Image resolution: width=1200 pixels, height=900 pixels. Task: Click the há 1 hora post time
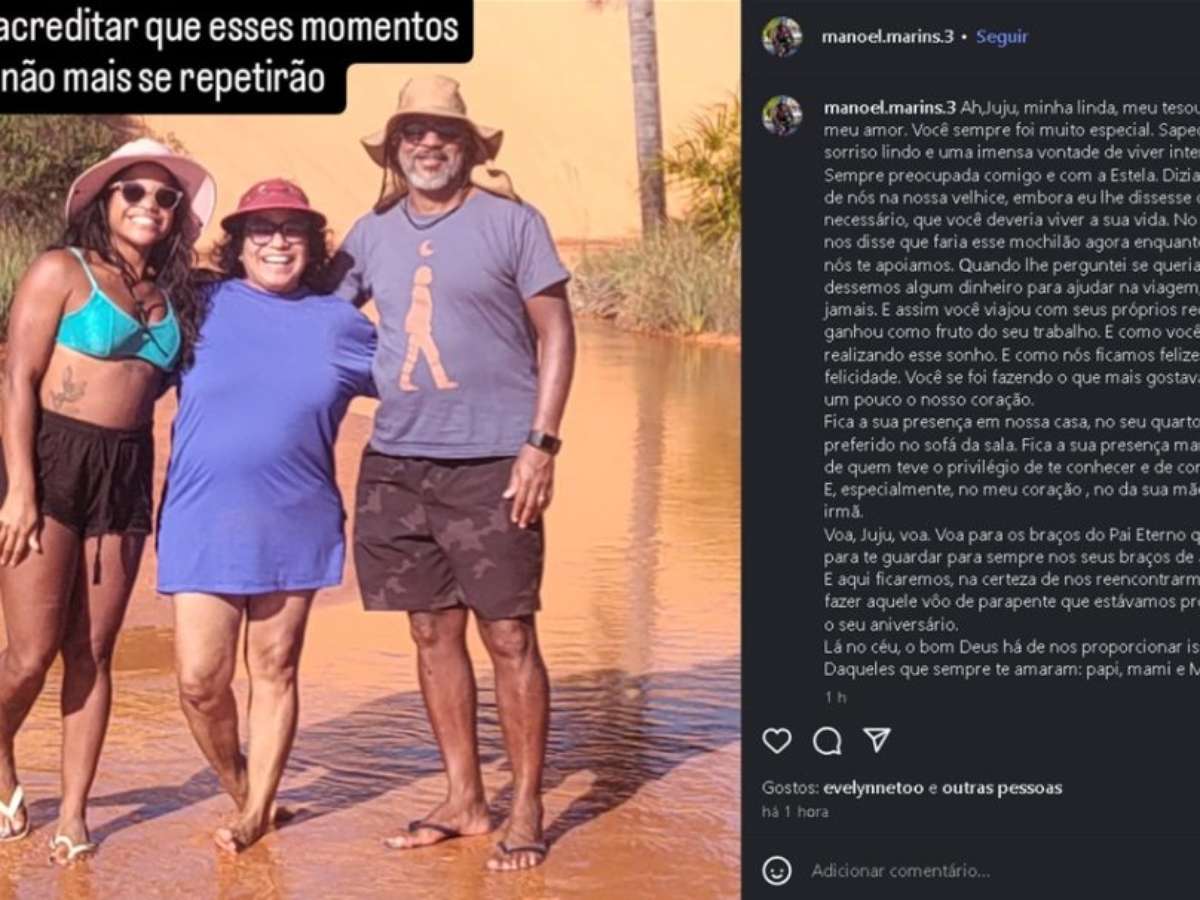tap(795, 812)
